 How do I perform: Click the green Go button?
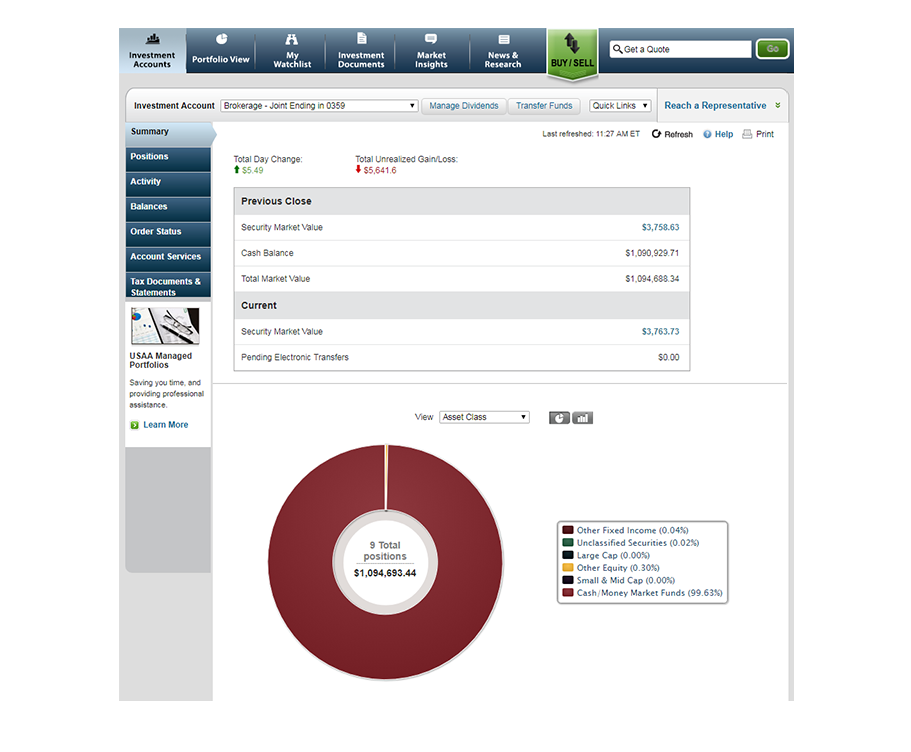tap(772, 49)
